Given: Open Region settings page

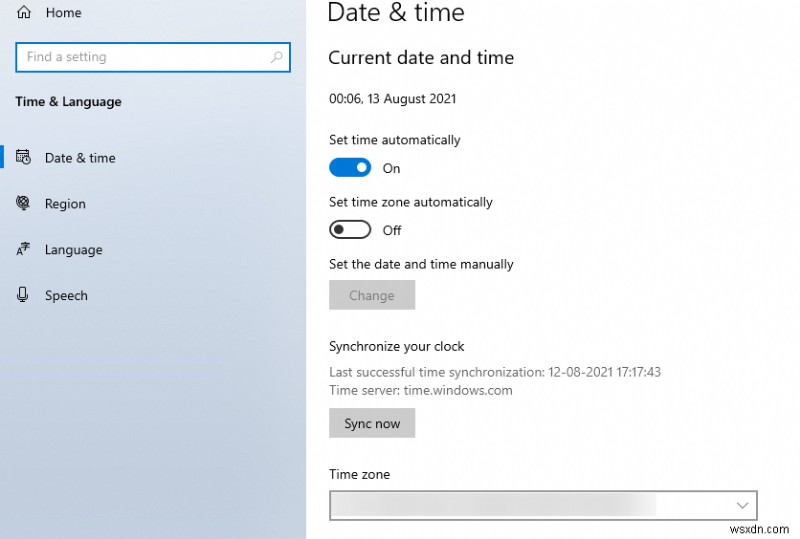Looking at the screenshot, I should tap(65, 204).
